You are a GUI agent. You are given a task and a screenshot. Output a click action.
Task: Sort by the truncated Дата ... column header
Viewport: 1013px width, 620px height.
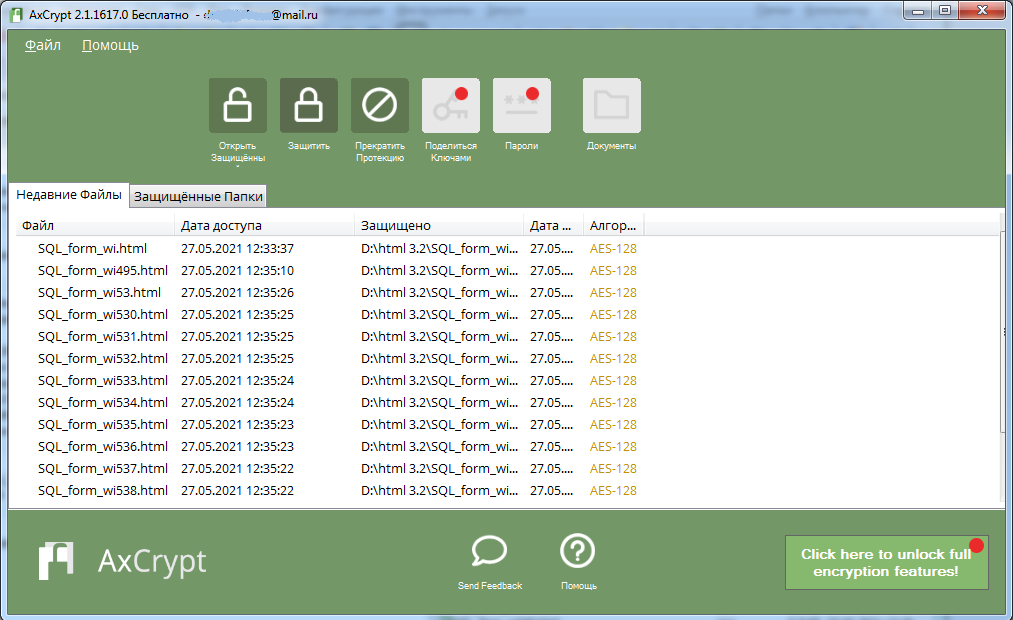(553, 225)
